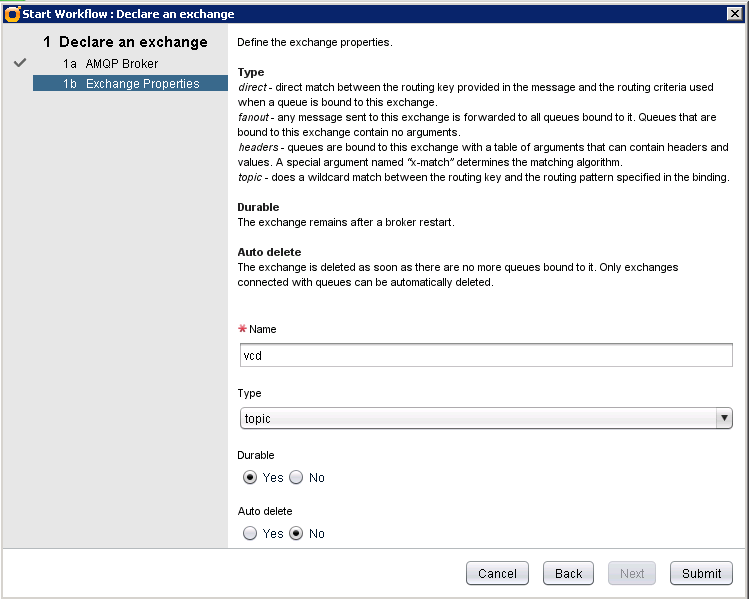Screen dimensions: 749x599
Task: Click the Auto delete label above the radios
Action: point(265,511)
